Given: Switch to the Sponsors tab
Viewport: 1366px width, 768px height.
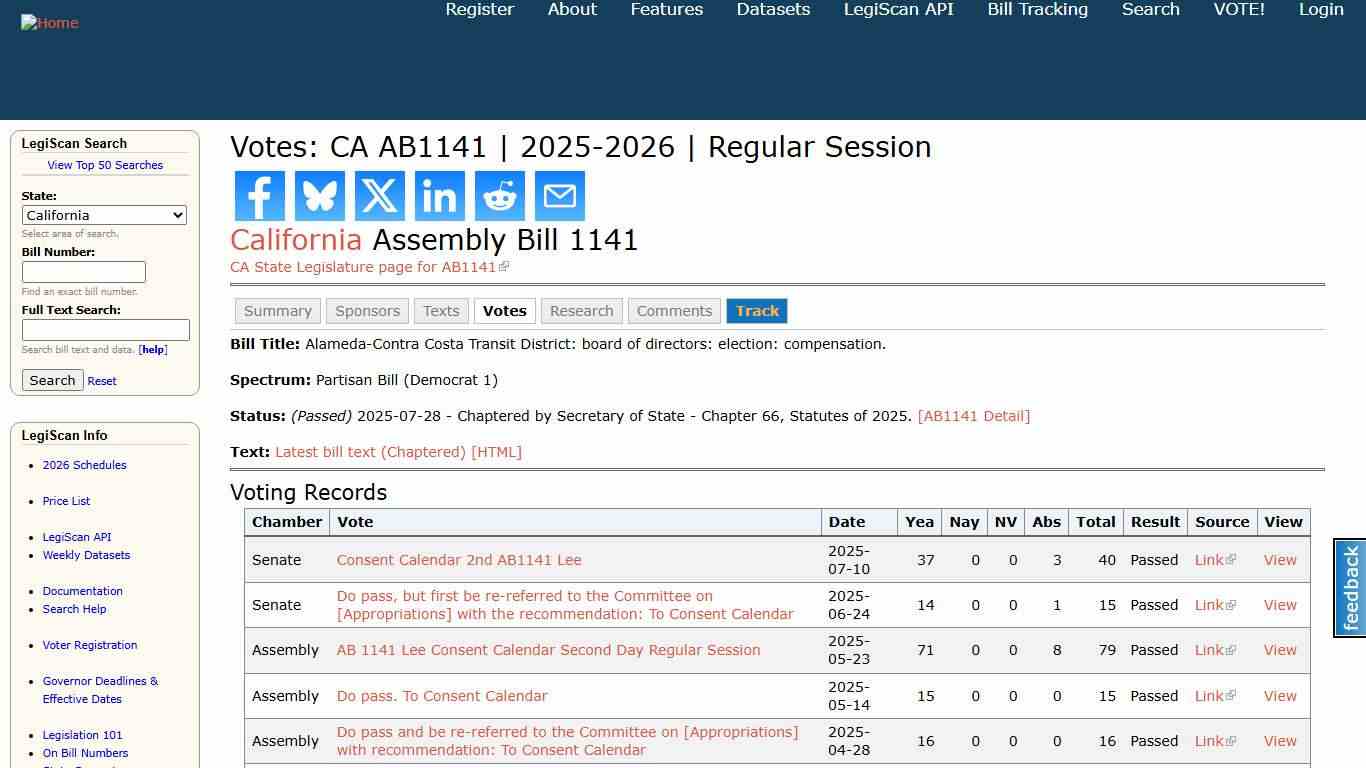Looking at the screenshot, I should coord(367,311).
